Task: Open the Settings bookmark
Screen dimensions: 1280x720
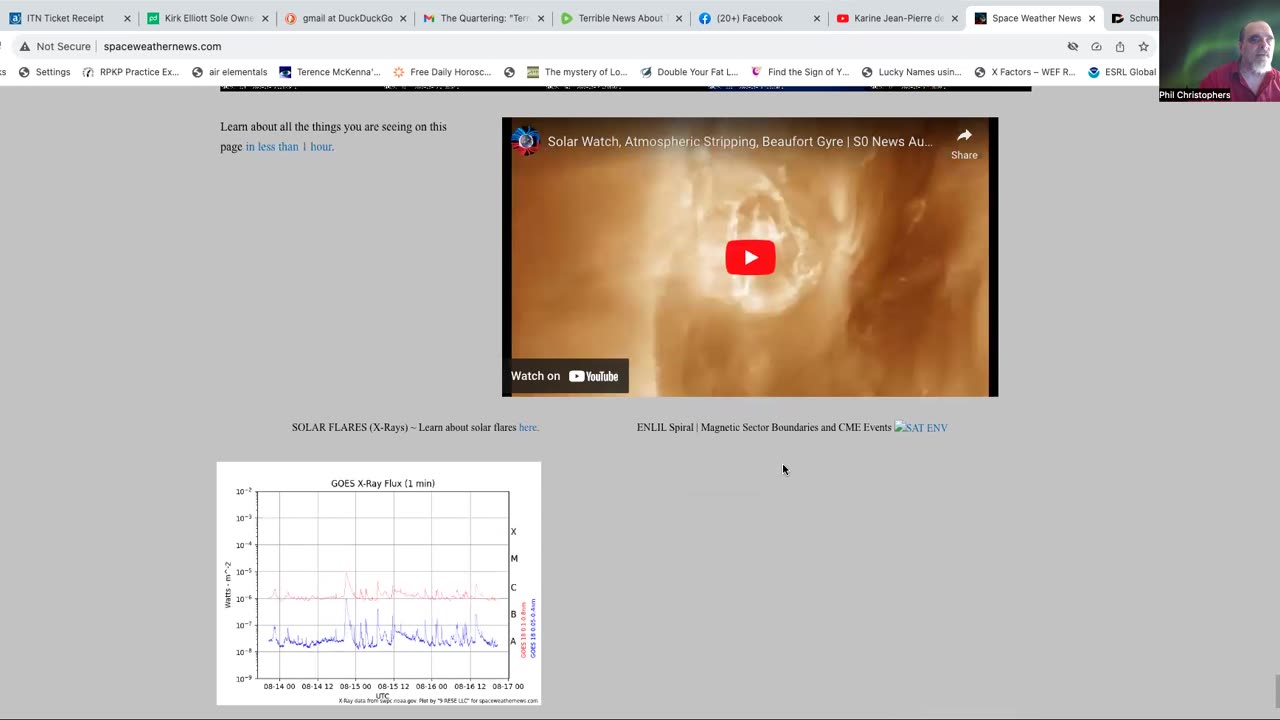Action: pyautogui.click(x=44, y=72)
